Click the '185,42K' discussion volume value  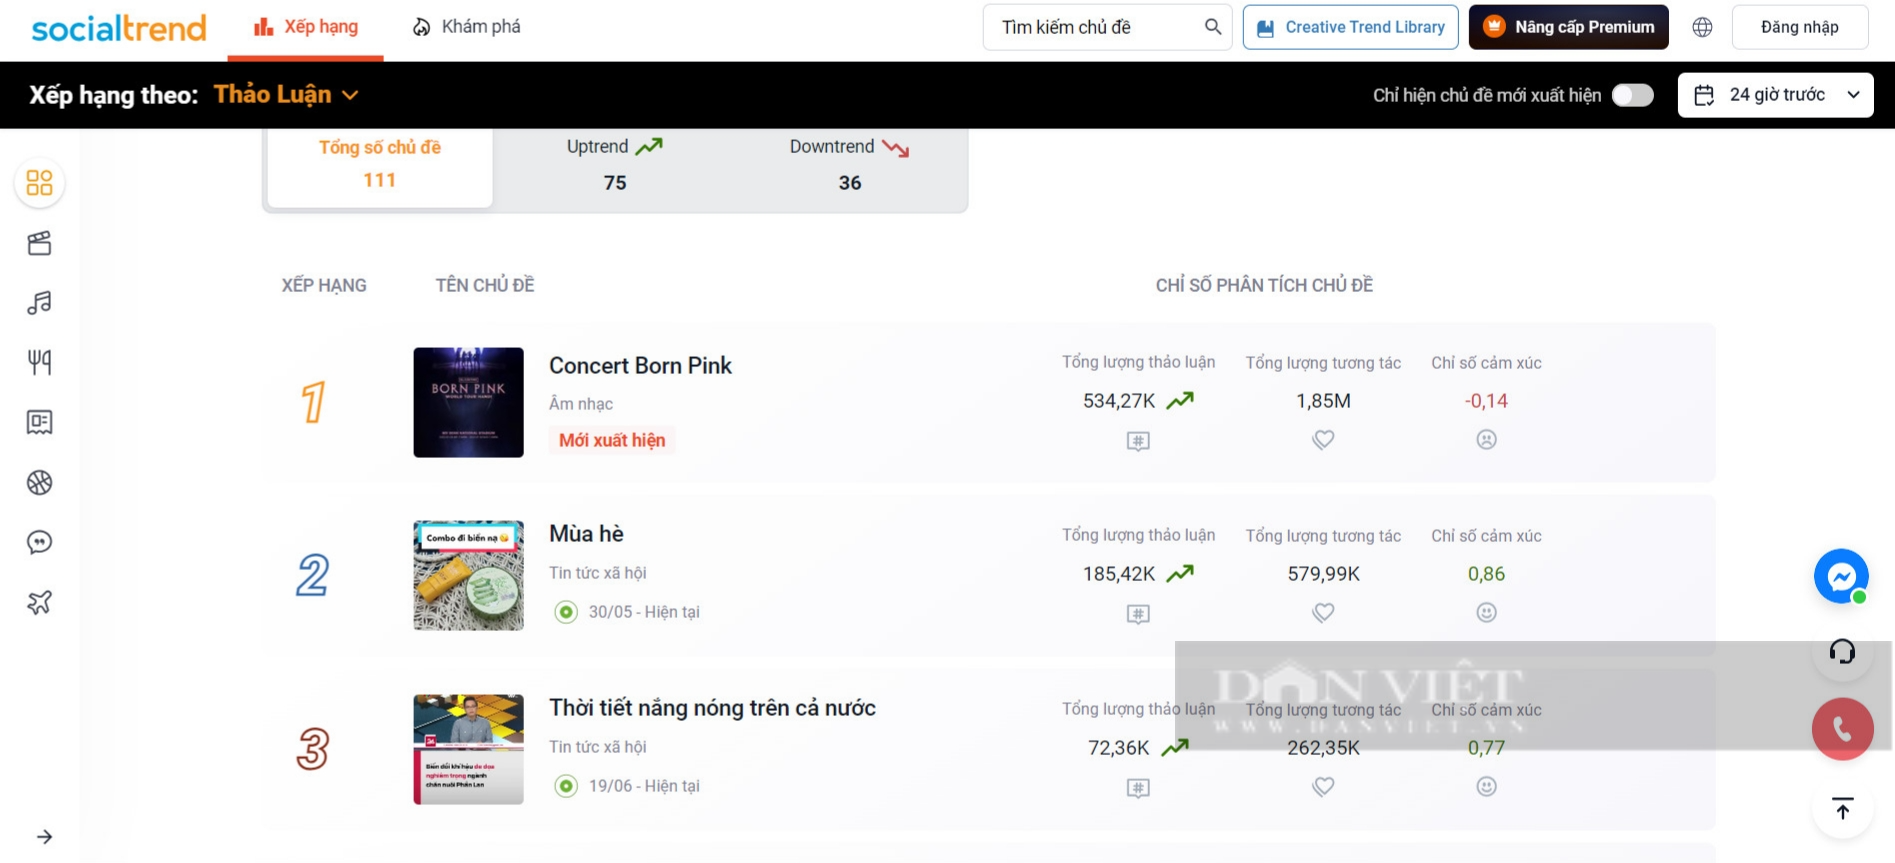(1119, 574)
